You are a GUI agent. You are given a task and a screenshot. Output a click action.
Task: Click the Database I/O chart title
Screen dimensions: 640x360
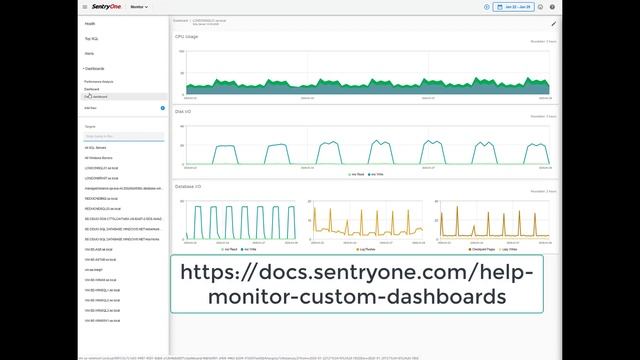coord(188,187)
